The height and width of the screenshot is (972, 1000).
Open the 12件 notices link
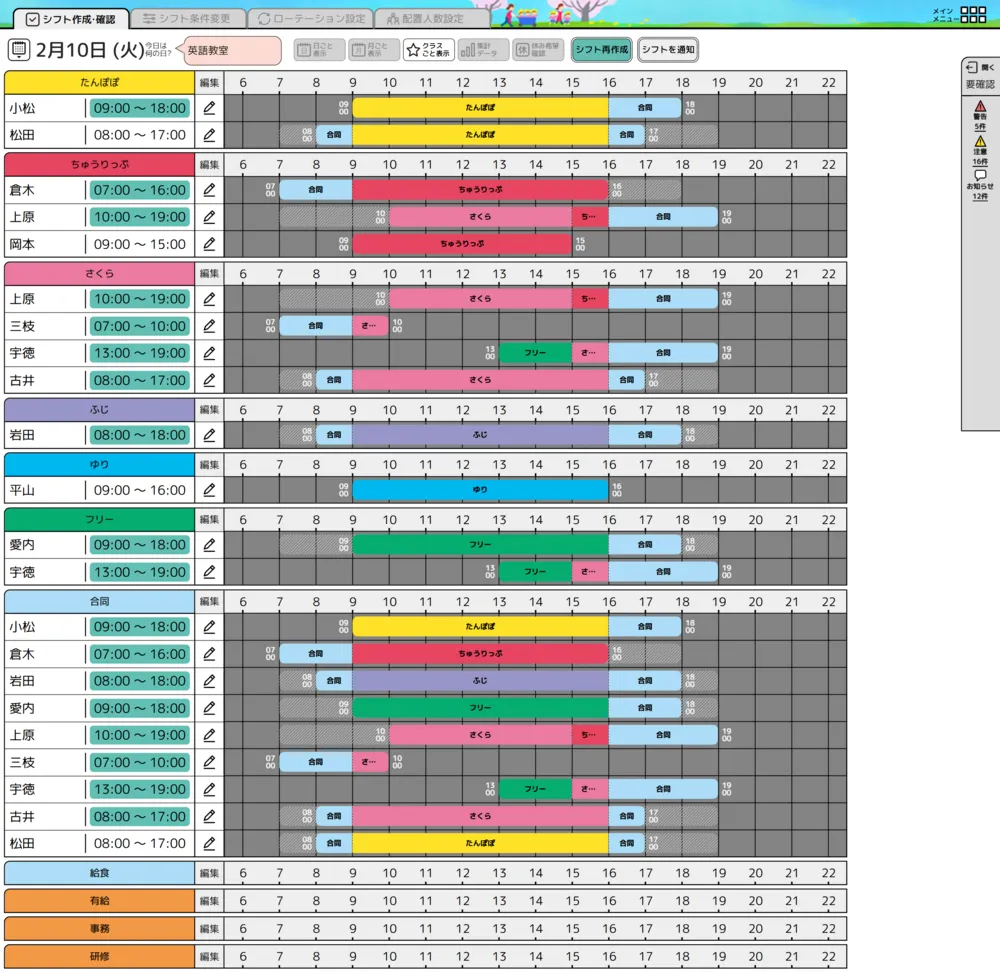[x=980, y=196]
